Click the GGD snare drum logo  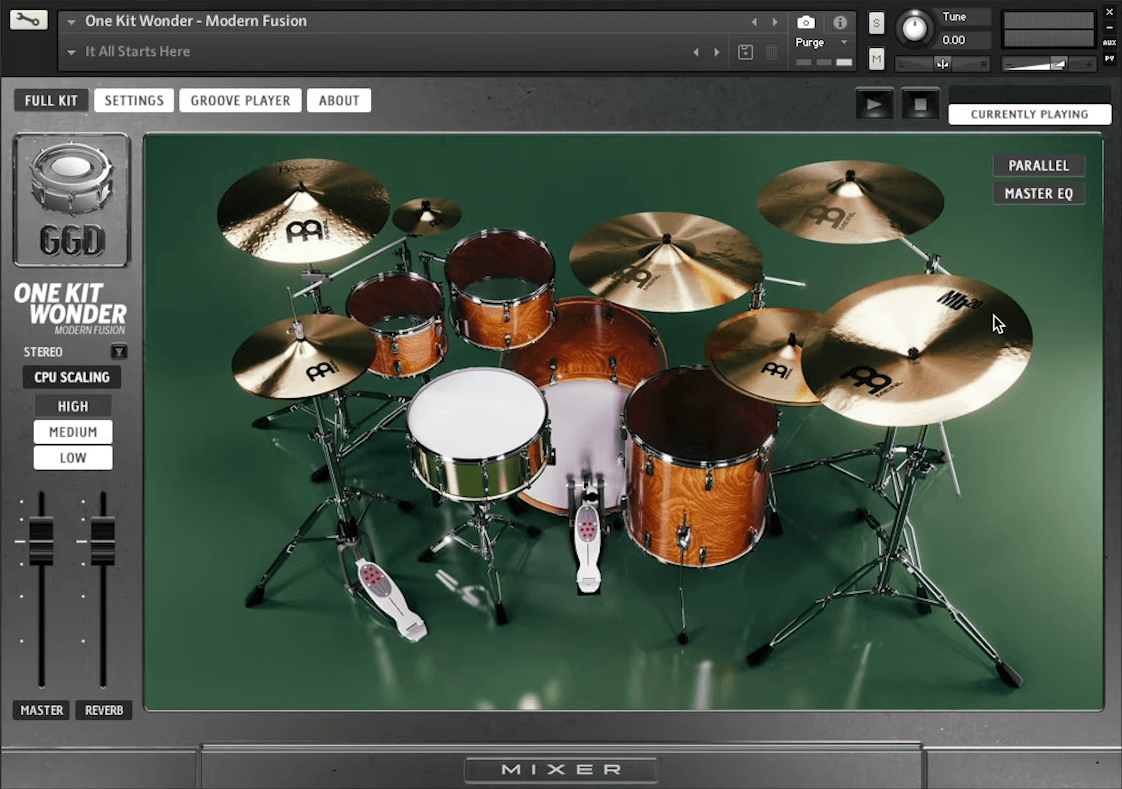[x=71, y=200]
